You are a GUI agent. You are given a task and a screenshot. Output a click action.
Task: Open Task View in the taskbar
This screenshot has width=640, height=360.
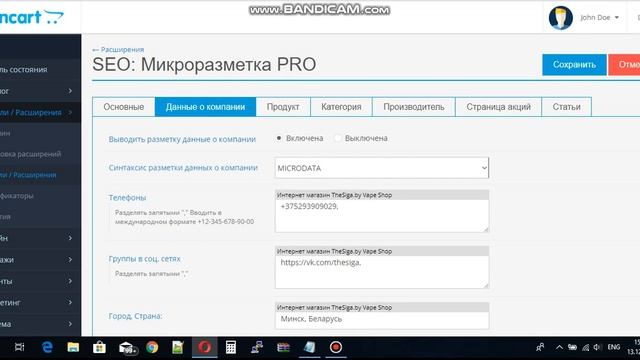coord(19,347)
